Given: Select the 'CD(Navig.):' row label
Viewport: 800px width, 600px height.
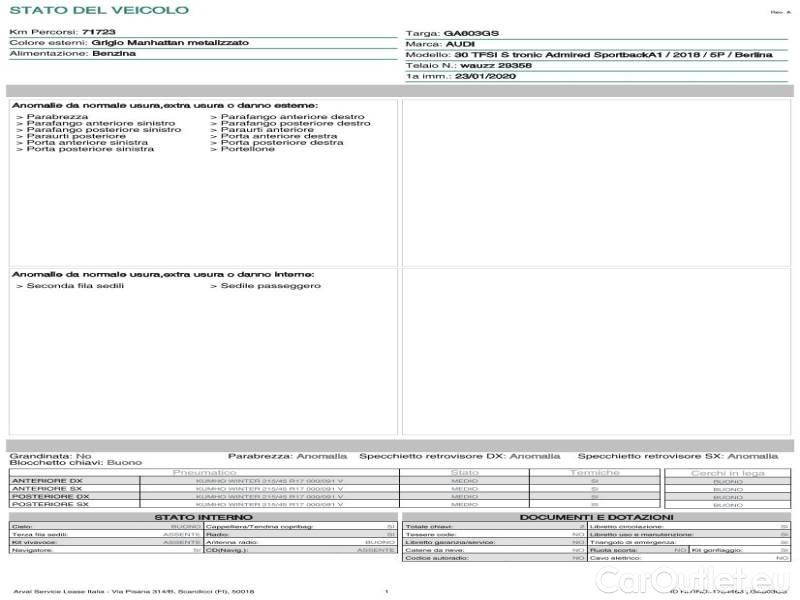Looking at the screenshot, I should [x=227, y=550].
